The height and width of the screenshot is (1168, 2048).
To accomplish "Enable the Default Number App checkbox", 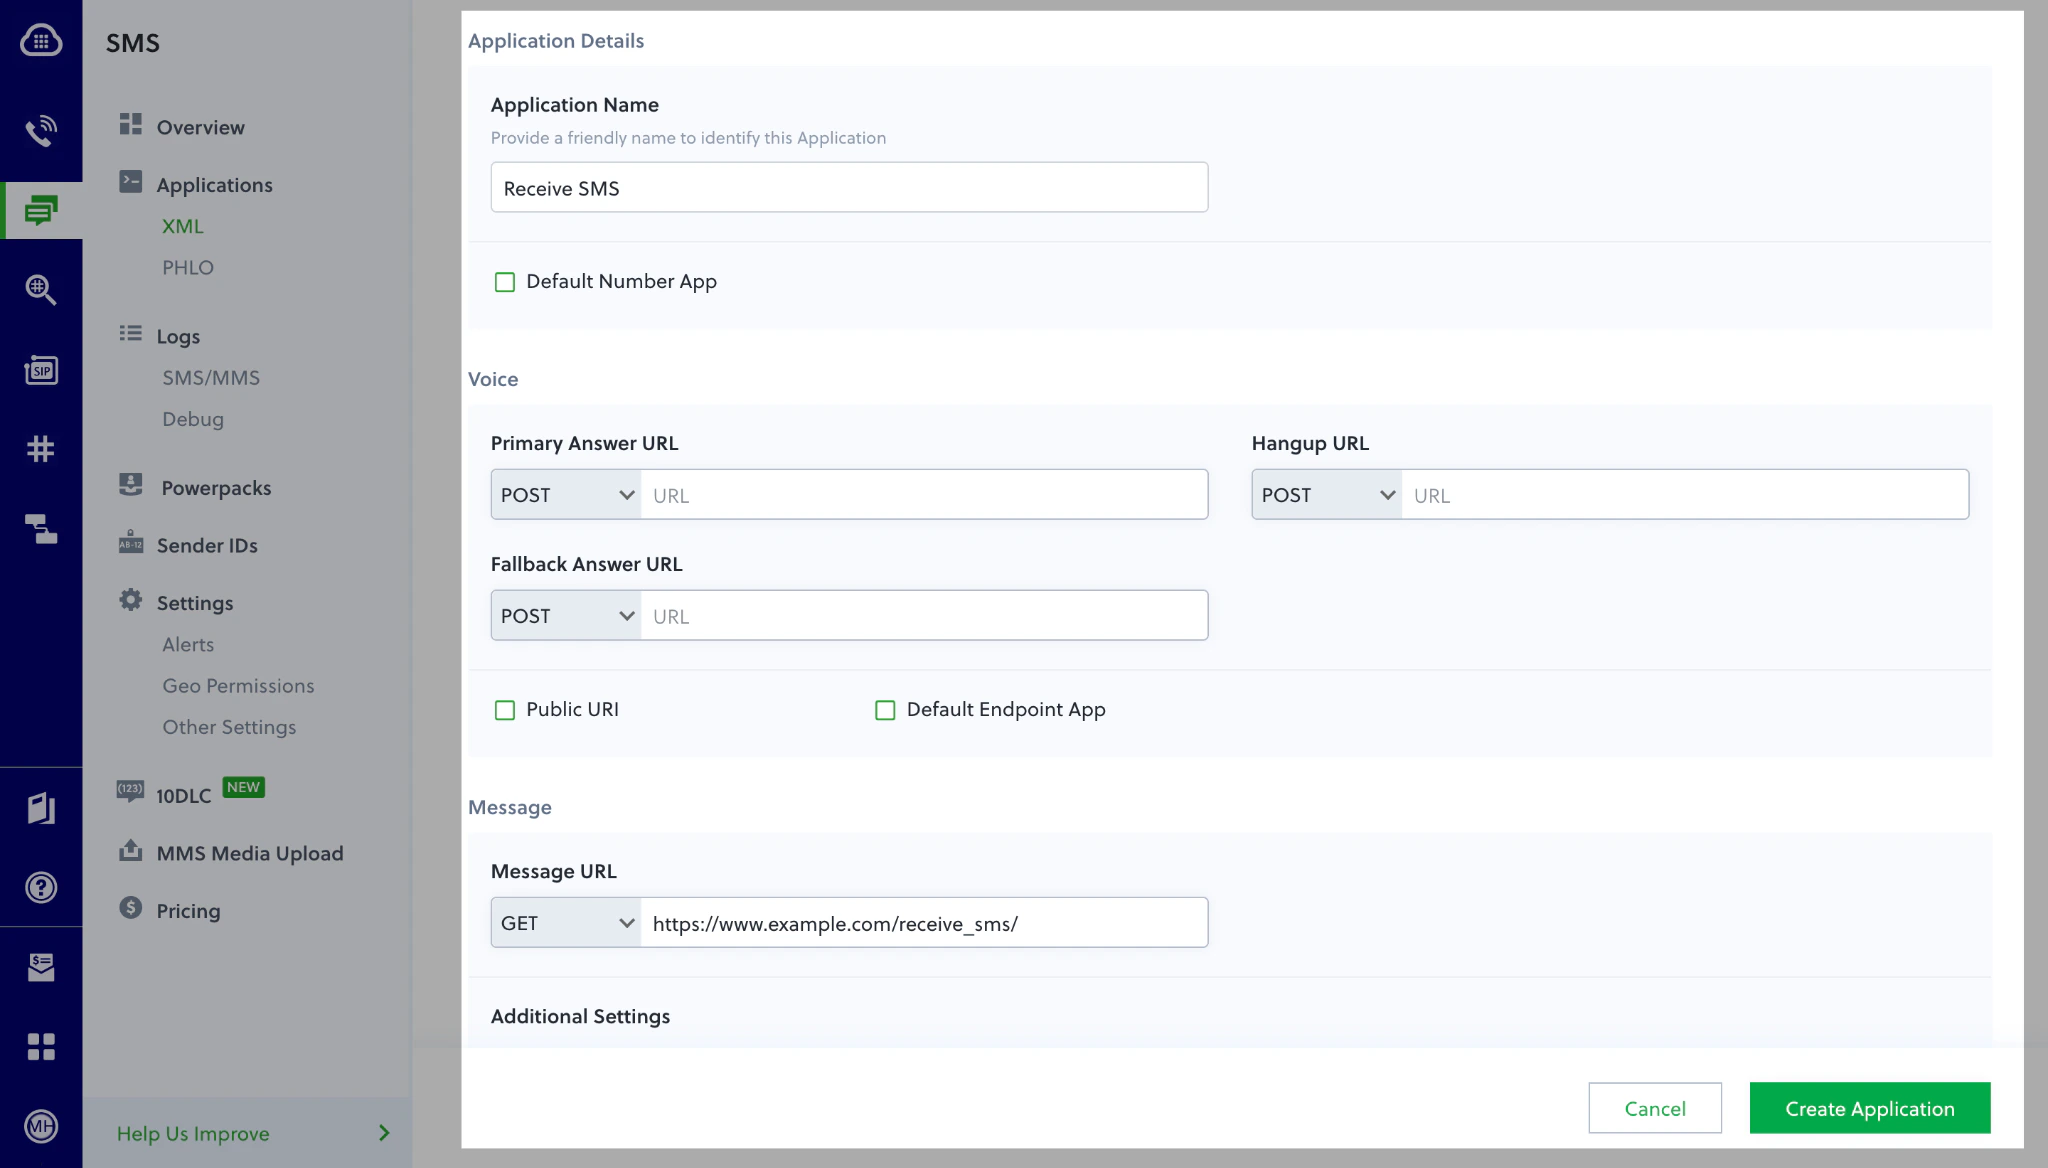I will pos(505,282).
